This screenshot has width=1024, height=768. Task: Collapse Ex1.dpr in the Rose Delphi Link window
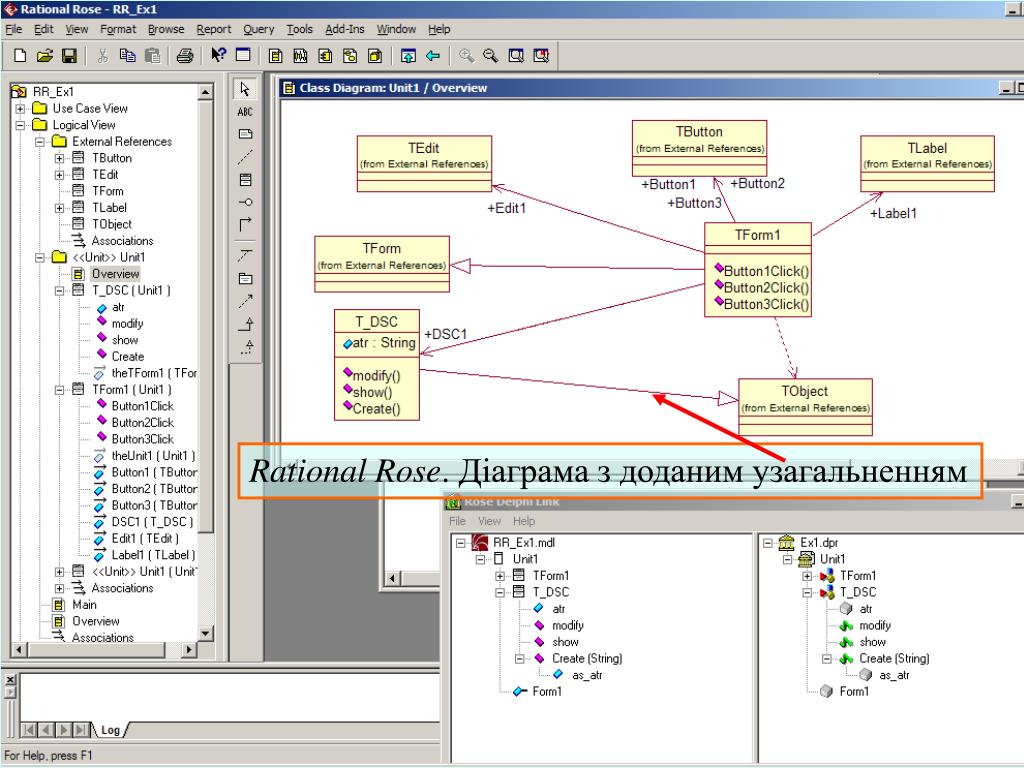coord(768,543)
